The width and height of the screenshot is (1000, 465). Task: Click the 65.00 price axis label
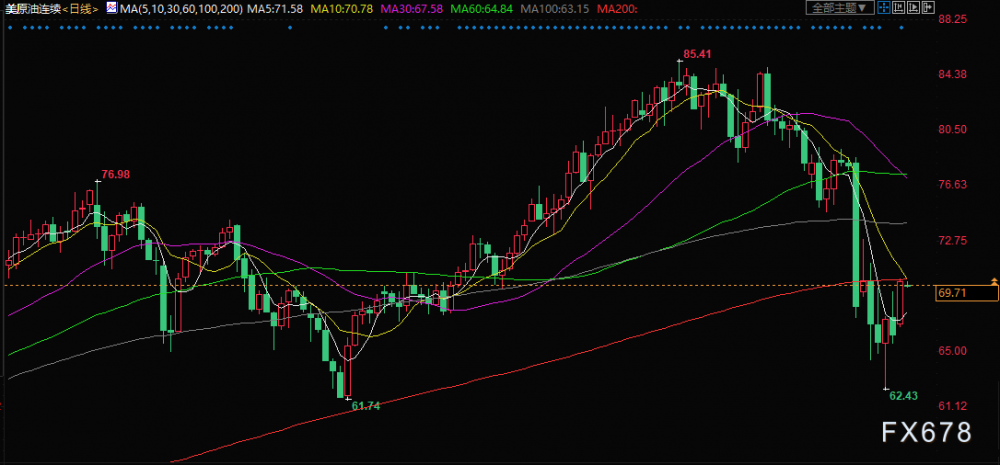tap(954, 351)
